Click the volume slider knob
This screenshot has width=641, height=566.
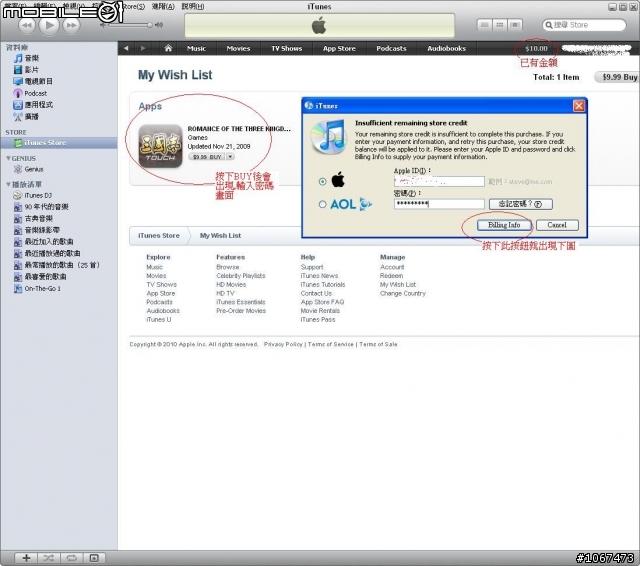pos(150,25)
